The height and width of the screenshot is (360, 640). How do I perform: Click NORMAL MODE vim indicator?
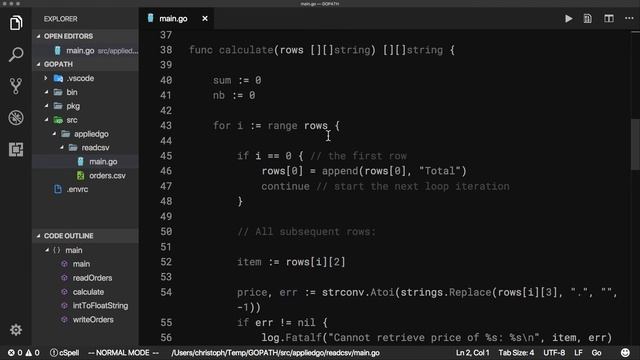point(123,353)
